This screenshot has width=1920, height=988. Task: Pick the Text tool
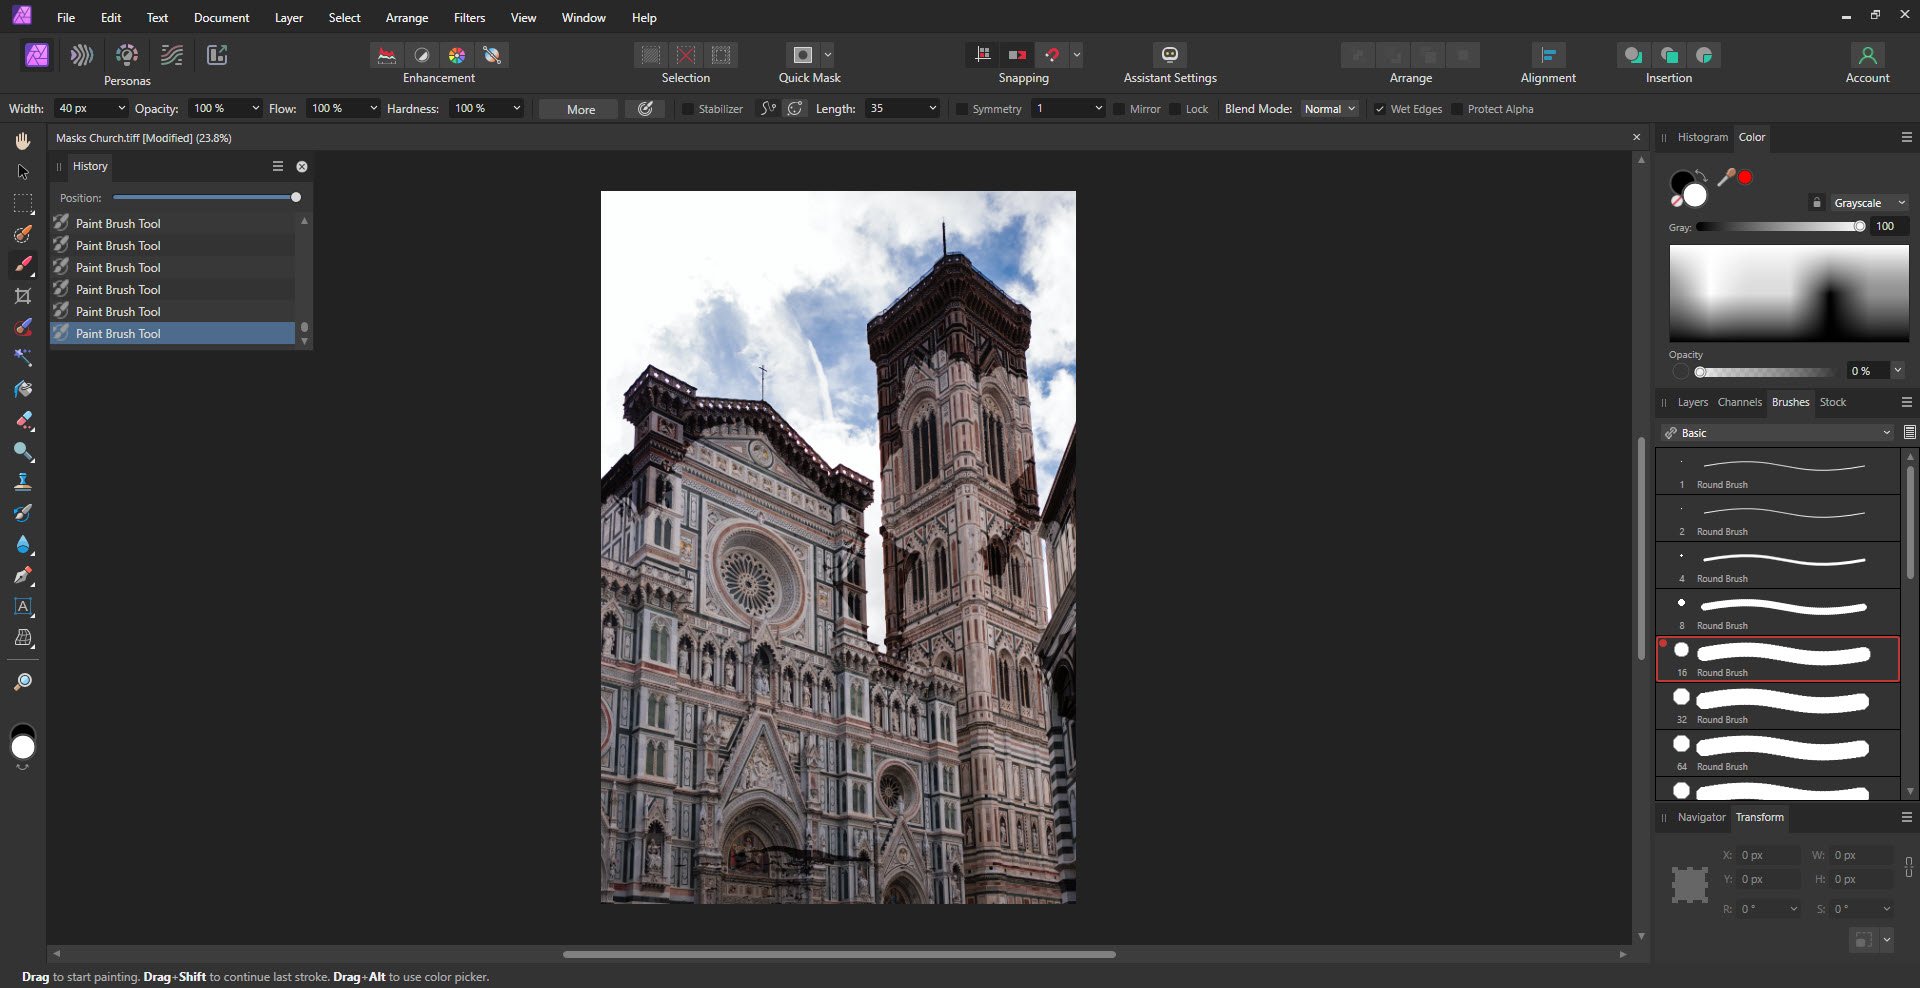tap(23, 607)
